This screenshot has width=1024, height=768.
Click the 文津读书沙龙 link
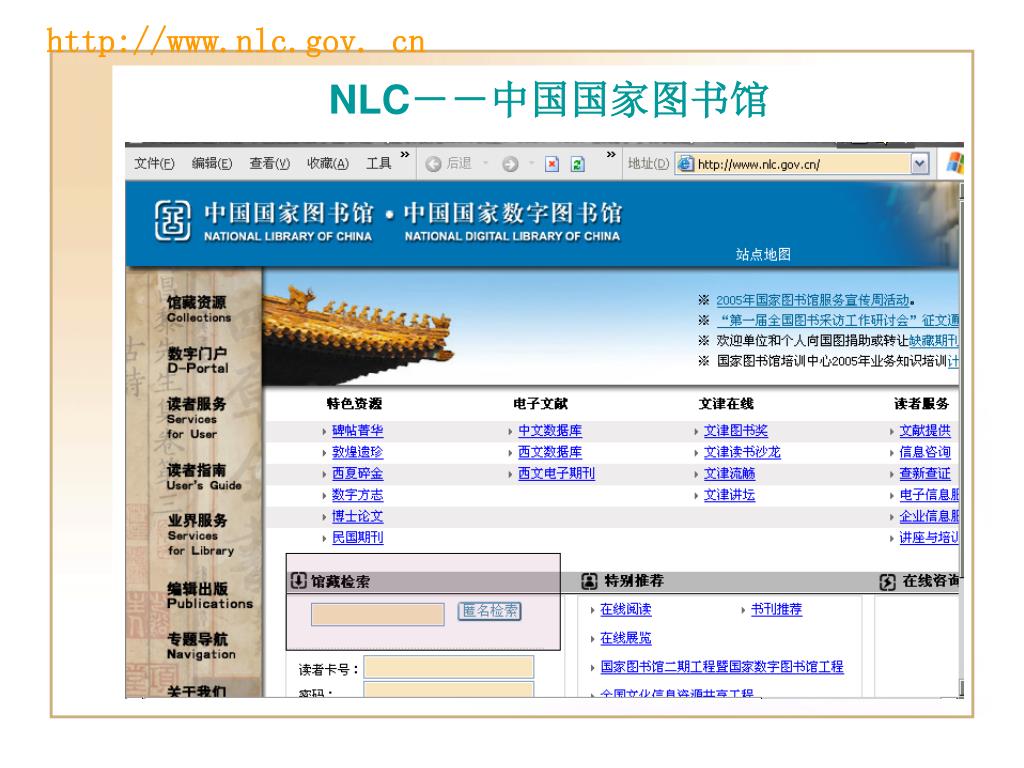742,452
